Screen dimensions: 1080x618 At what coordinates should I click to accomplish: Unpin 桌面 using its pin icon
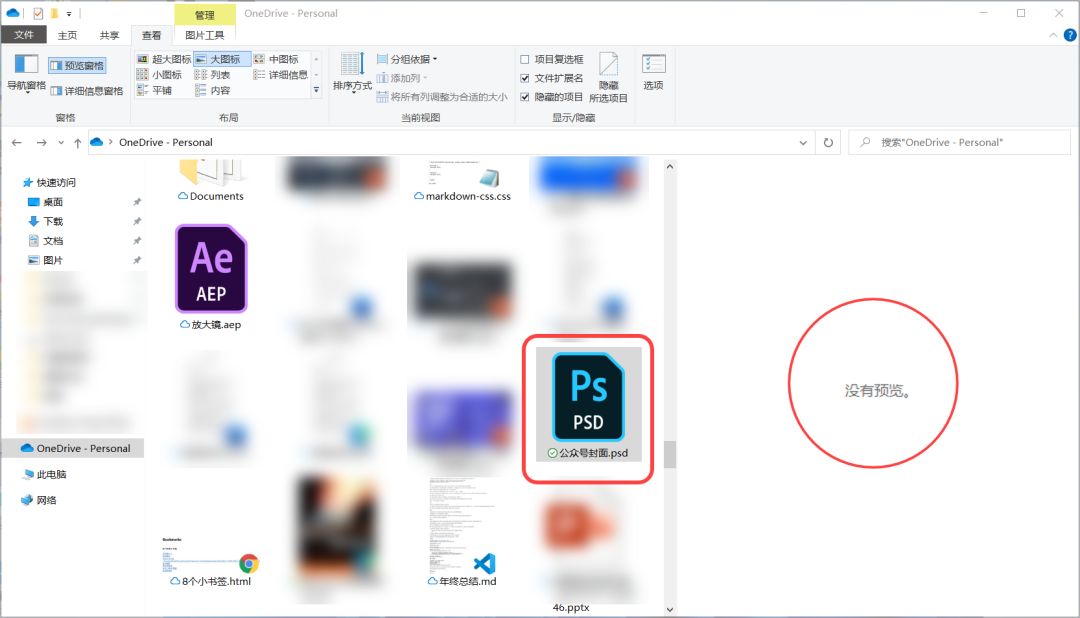tap(136, 202)
